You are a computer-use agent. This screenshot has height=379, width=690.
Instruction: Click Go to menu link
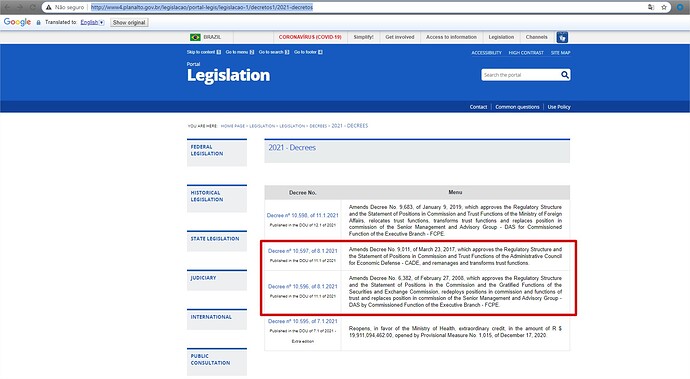240,52
